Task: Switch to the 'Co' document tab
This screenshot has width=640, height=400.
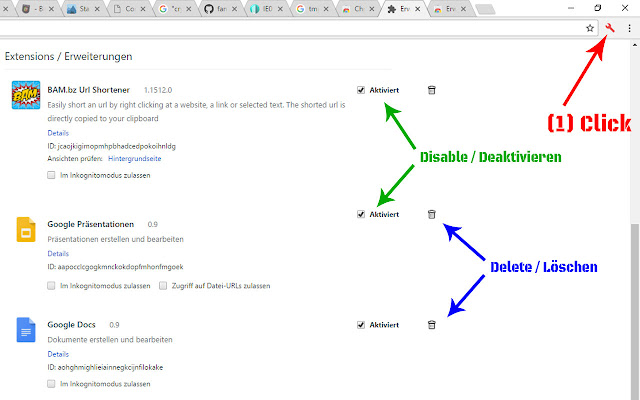Action: pos(128,9)
